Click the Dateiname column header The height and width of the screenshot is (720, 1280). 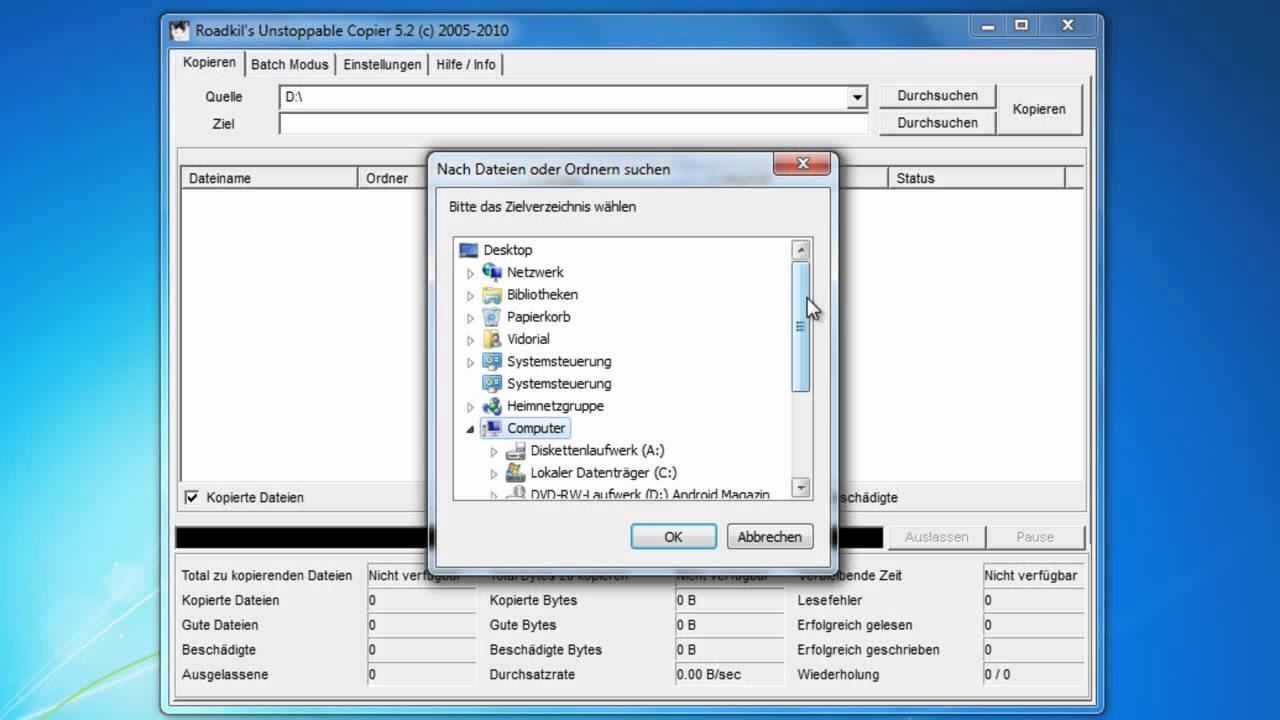269,178
